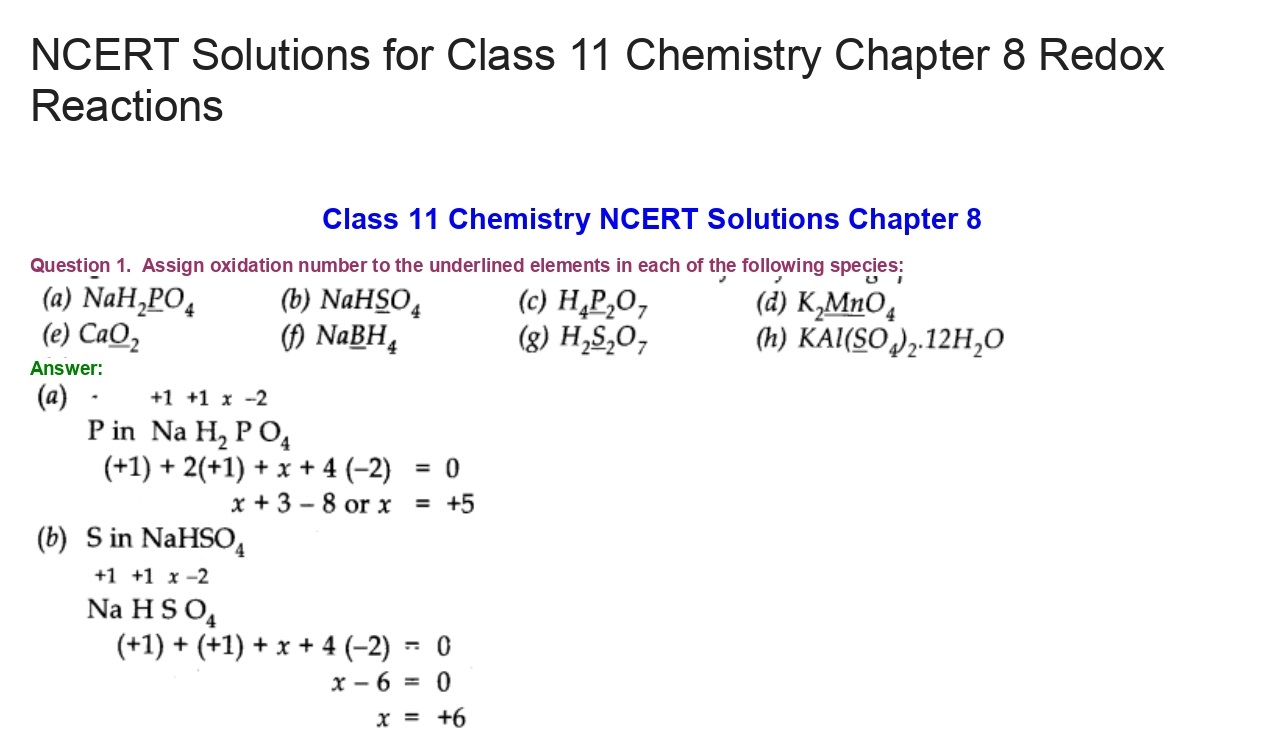Image resolution: width=1275 pixels, height=733 pixels.
Task: Click the 'S in NaHSO4' answer line
Action: coord(165,540)
